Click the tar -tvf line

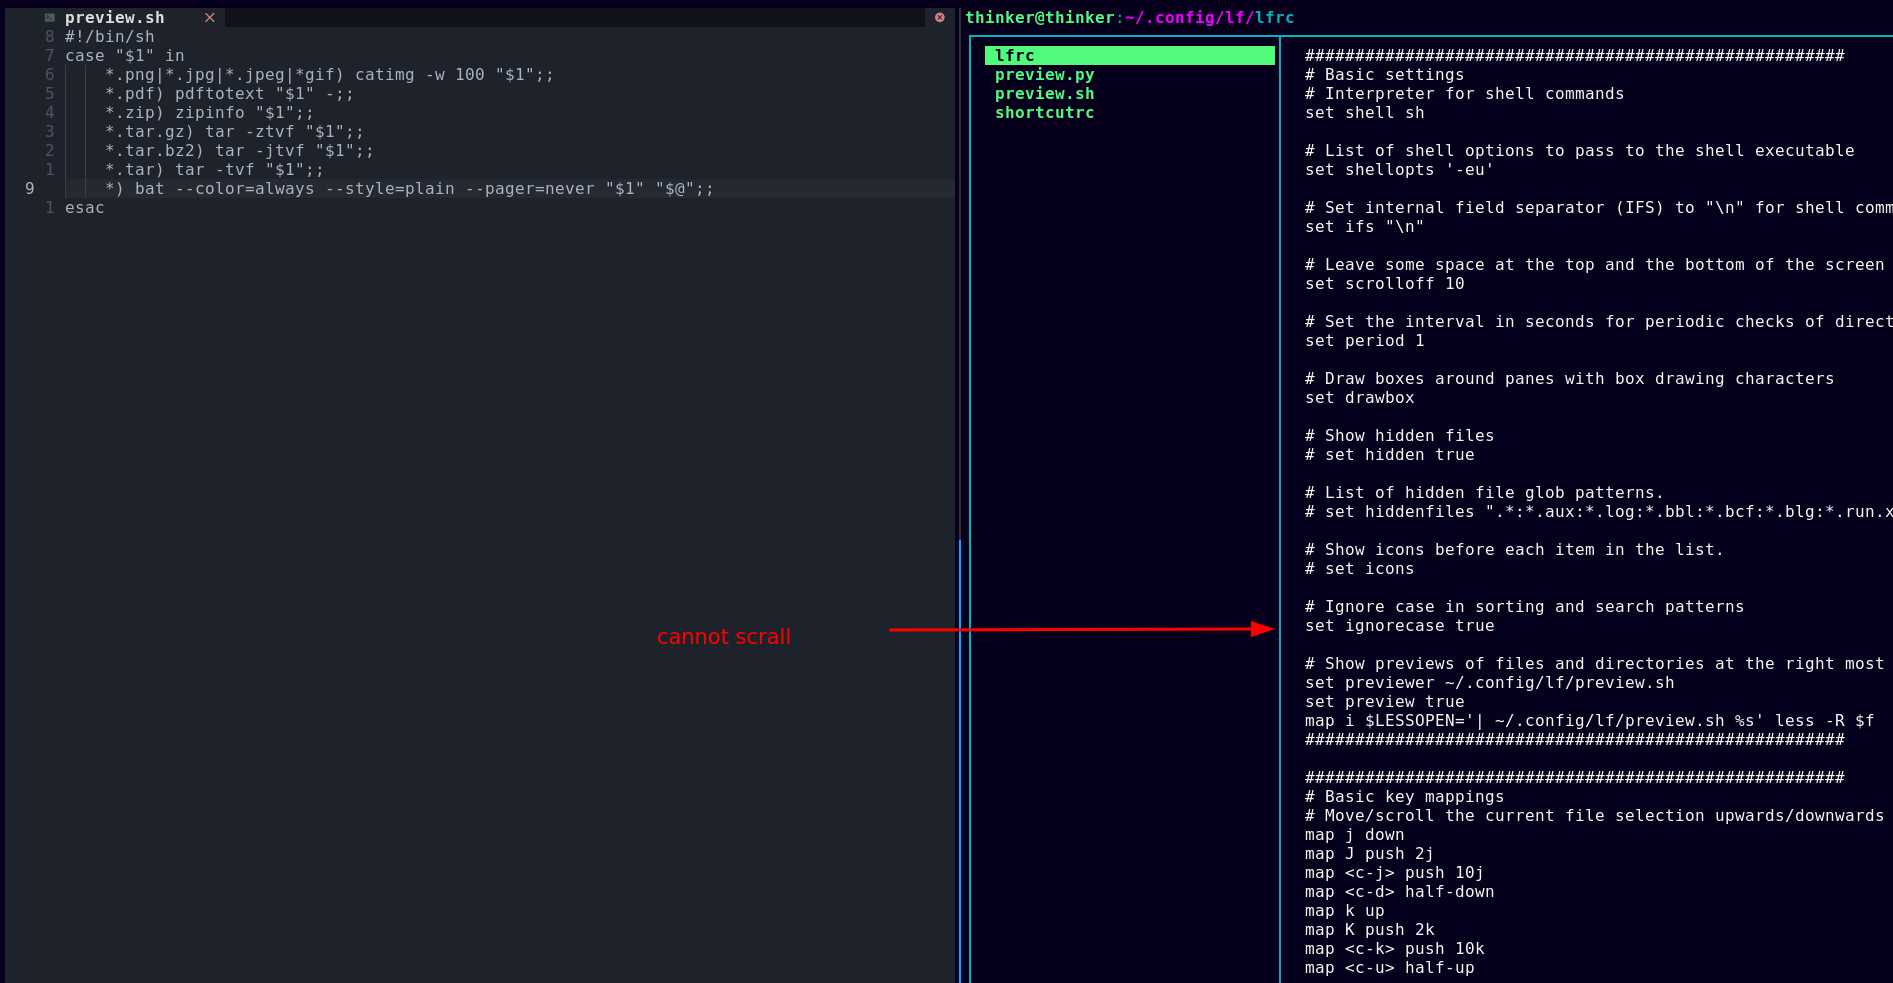pos(214,169)
